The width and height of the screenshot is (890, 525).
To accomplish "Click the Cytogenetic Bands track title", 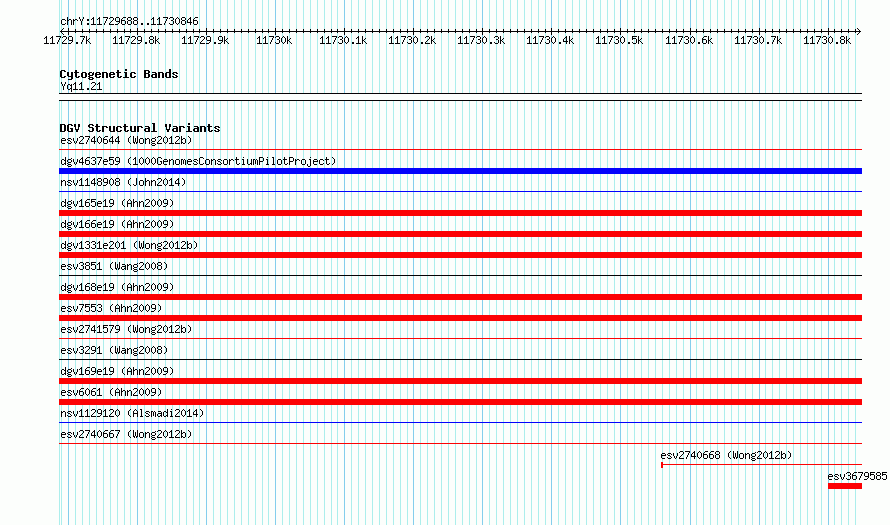I will [119, 74].
